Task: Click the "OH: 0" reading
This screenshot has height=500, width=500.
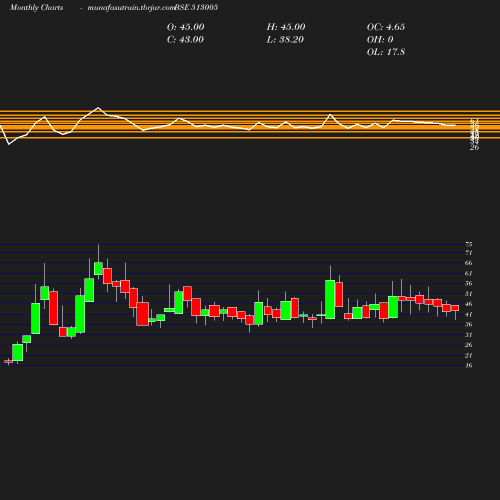Action: pyautogui.click(x=380, y=40)
